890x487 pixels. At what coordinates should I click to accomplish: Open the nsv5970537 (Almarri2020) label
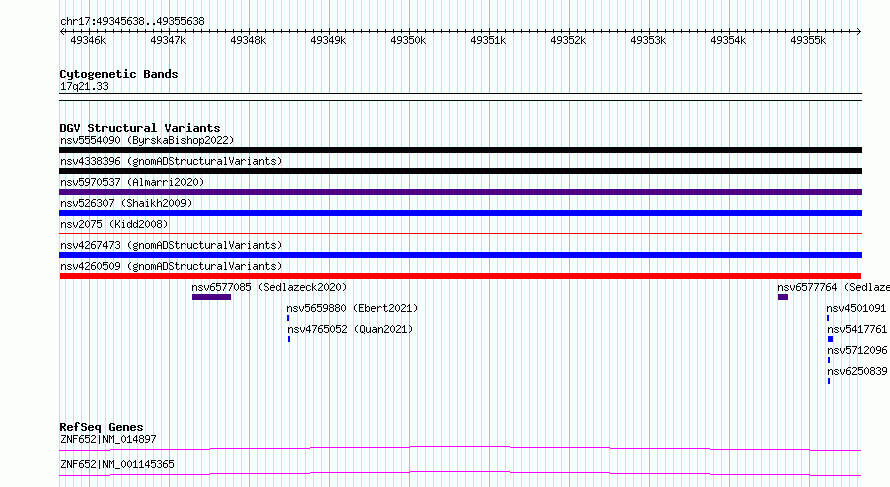pos(132,182)
